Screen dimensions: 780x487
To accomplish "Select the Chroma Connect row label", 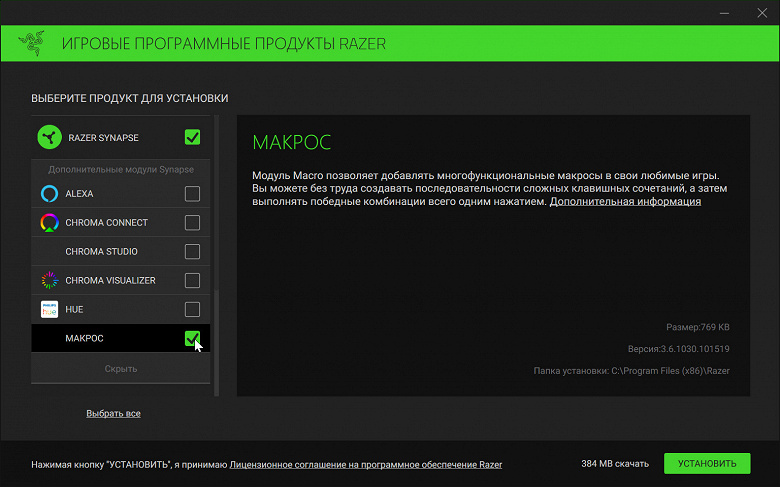I will tap(106, 222).
